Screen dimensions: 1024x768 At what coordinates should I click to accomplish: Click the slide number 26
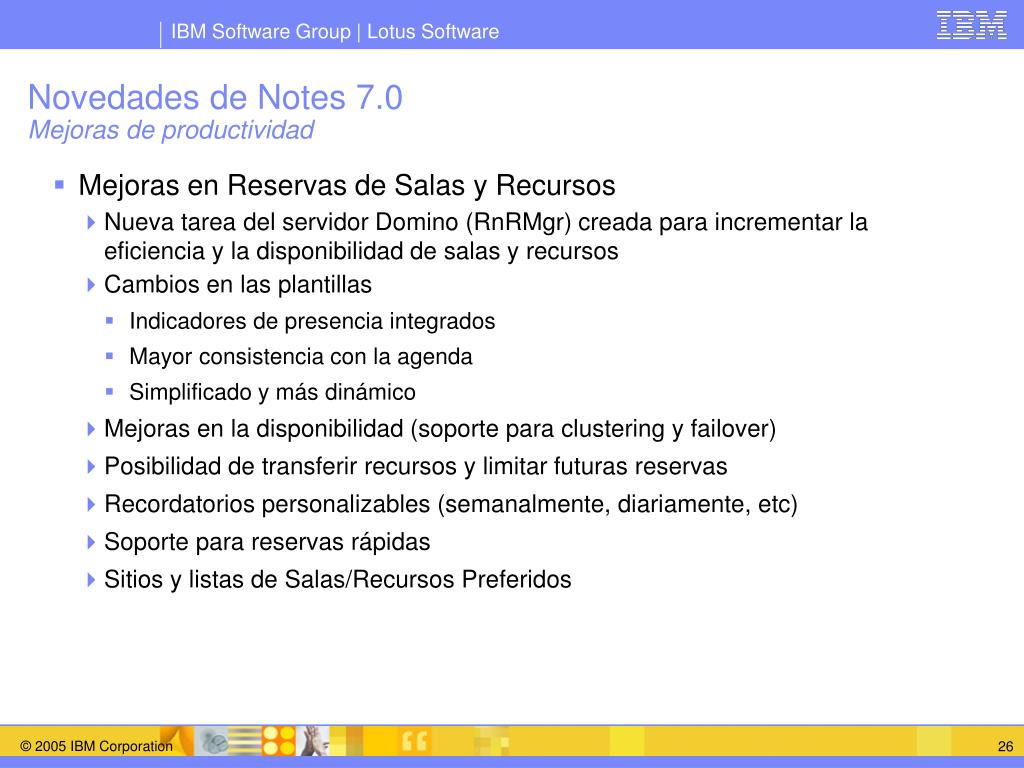1005,746
